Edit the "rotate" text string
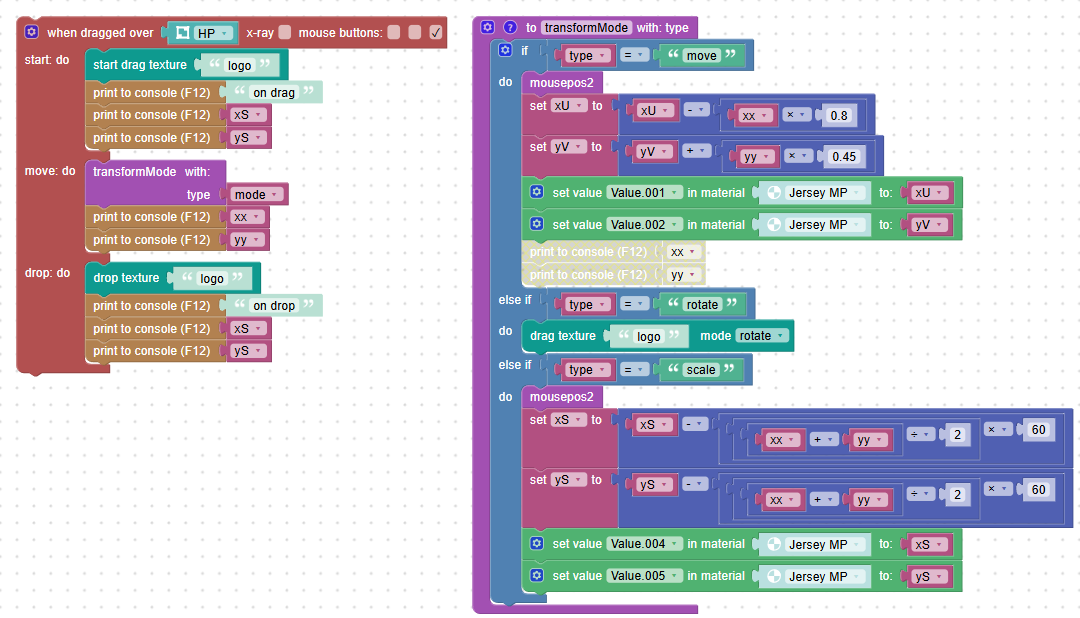This screenshot has height=618, width=1080. point(702,305)
